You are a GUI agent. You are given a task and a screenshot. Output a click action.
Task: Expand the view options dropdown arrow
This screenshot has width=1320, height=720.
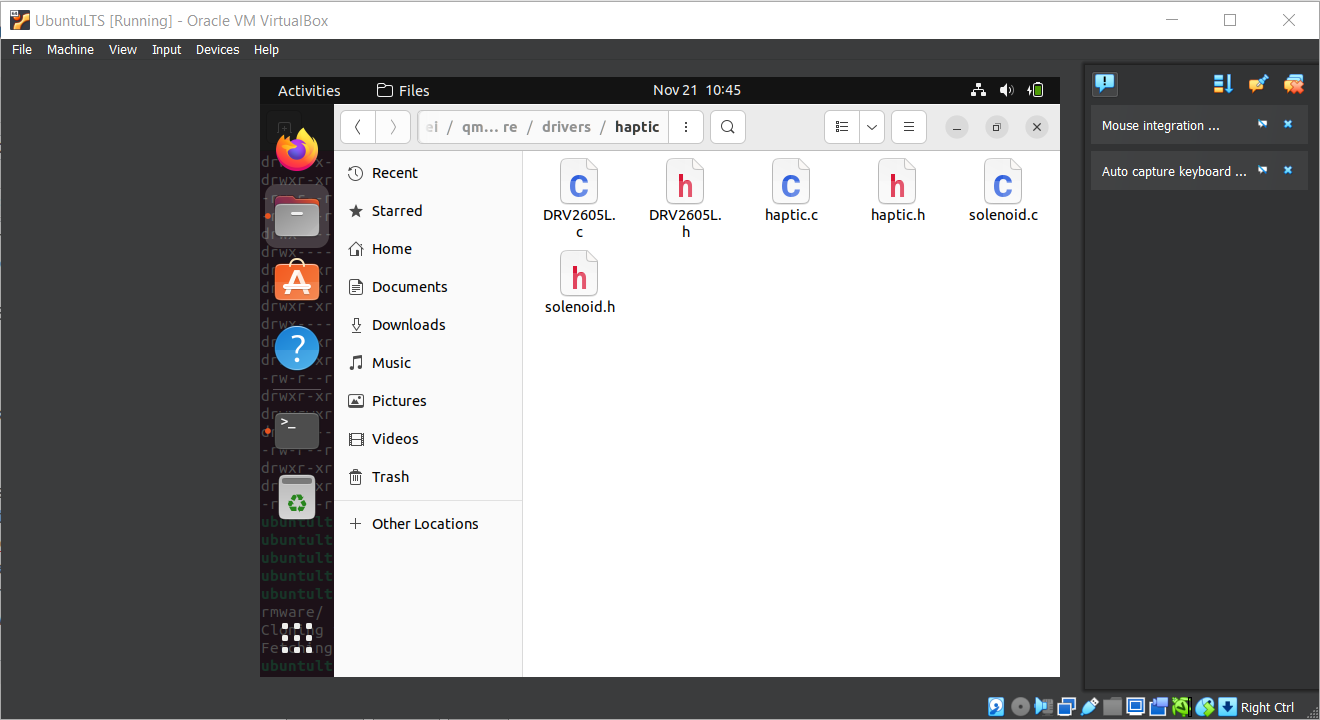click(872, 127)
